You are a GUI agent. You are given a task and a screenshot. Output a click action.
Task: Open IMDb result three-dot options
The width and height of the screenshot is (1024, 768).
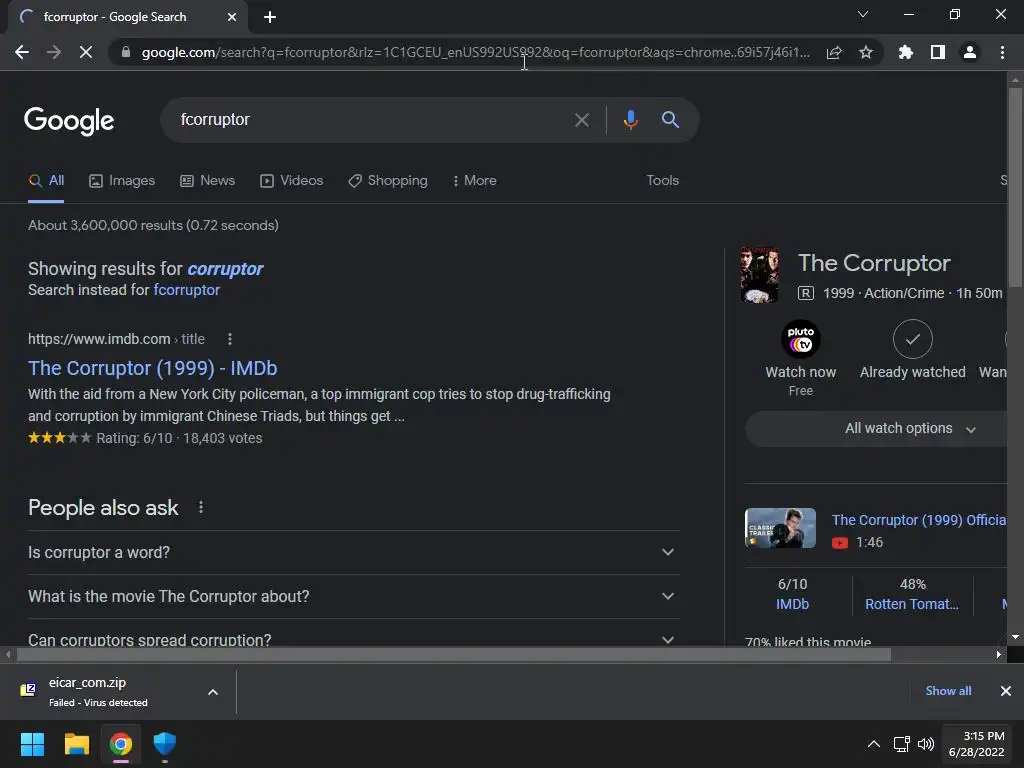pyautogui.click(x=229, y=339)
